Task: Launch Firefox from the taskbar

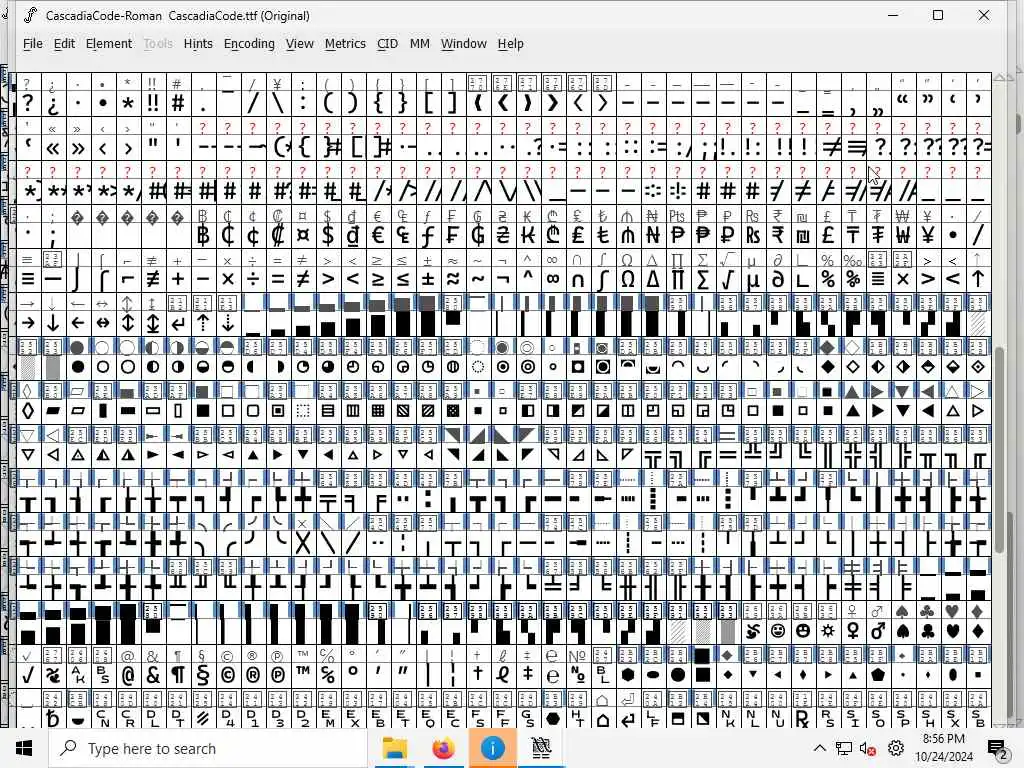Action: click(443, 748)
